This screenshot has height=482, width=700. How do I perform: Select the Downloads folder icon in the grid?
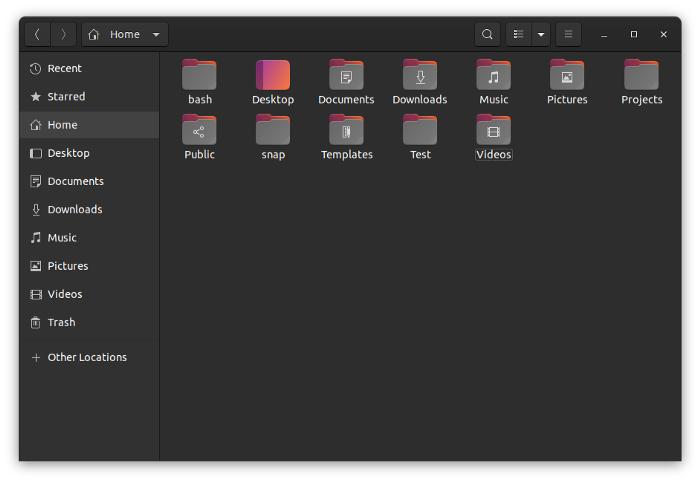coord(420,75)
